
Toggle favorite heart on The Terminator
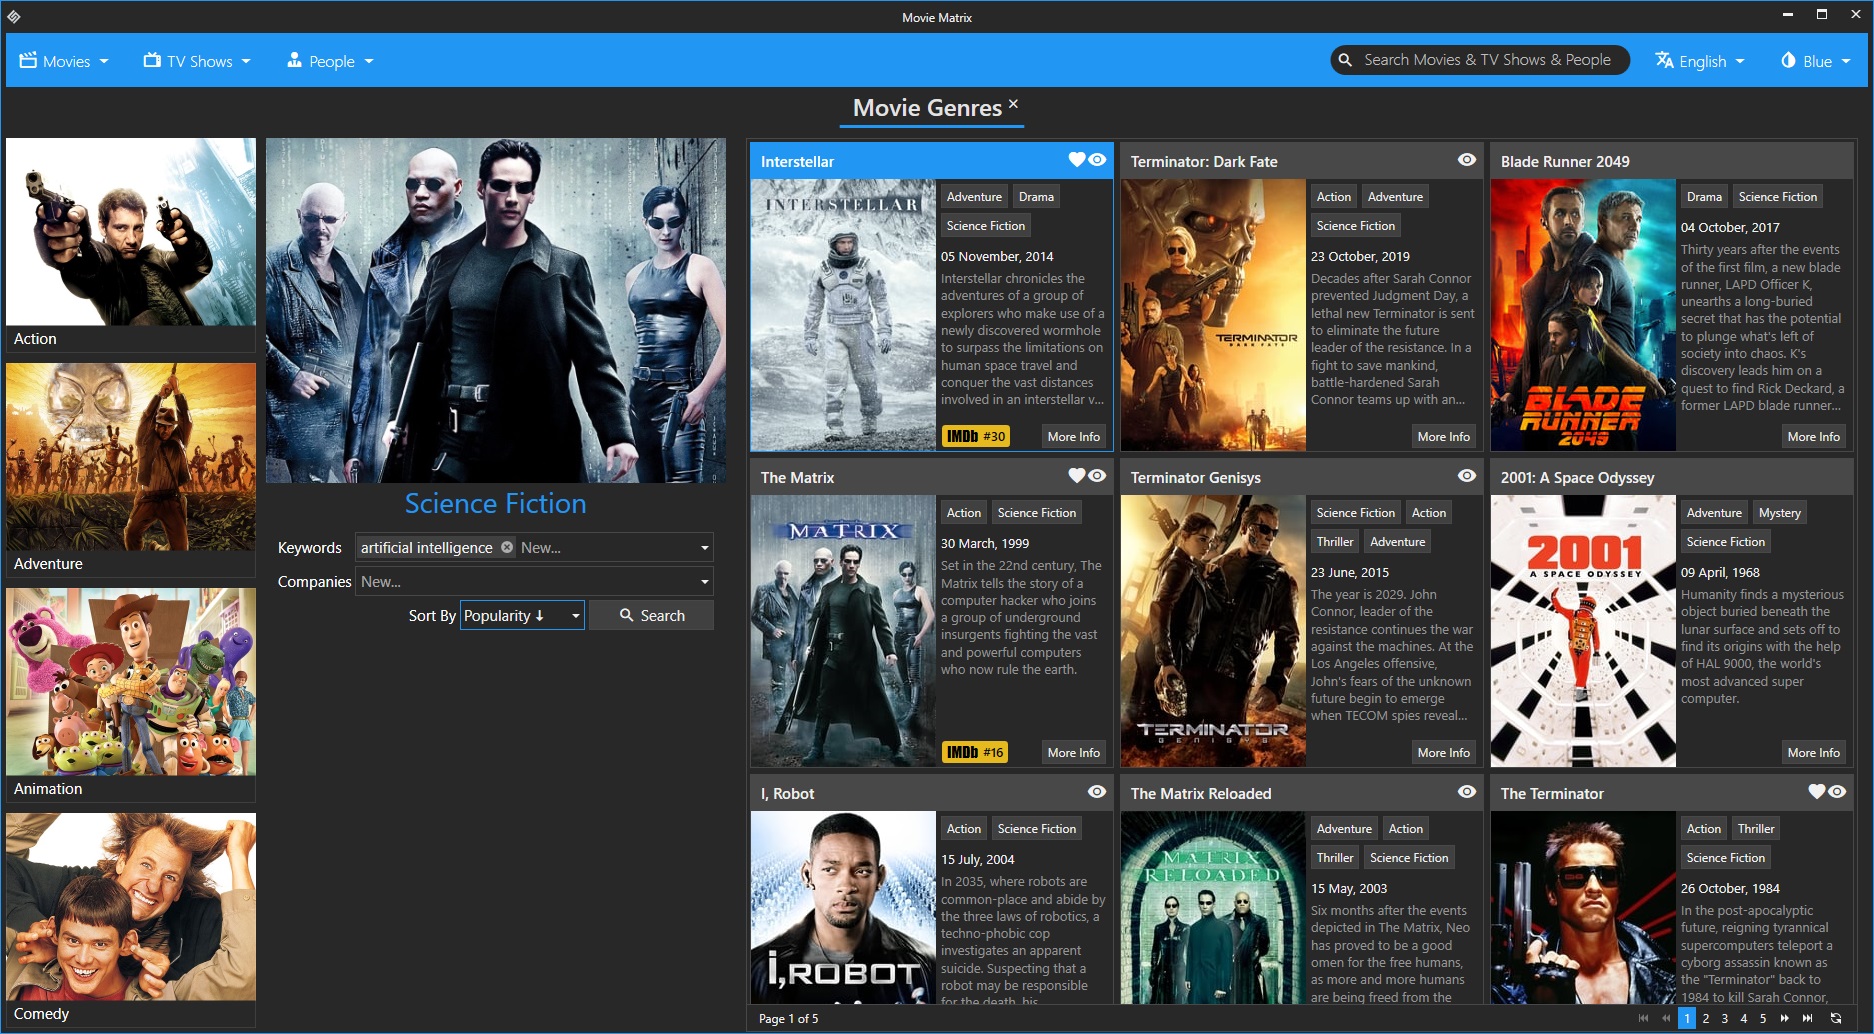(1816, 792)
